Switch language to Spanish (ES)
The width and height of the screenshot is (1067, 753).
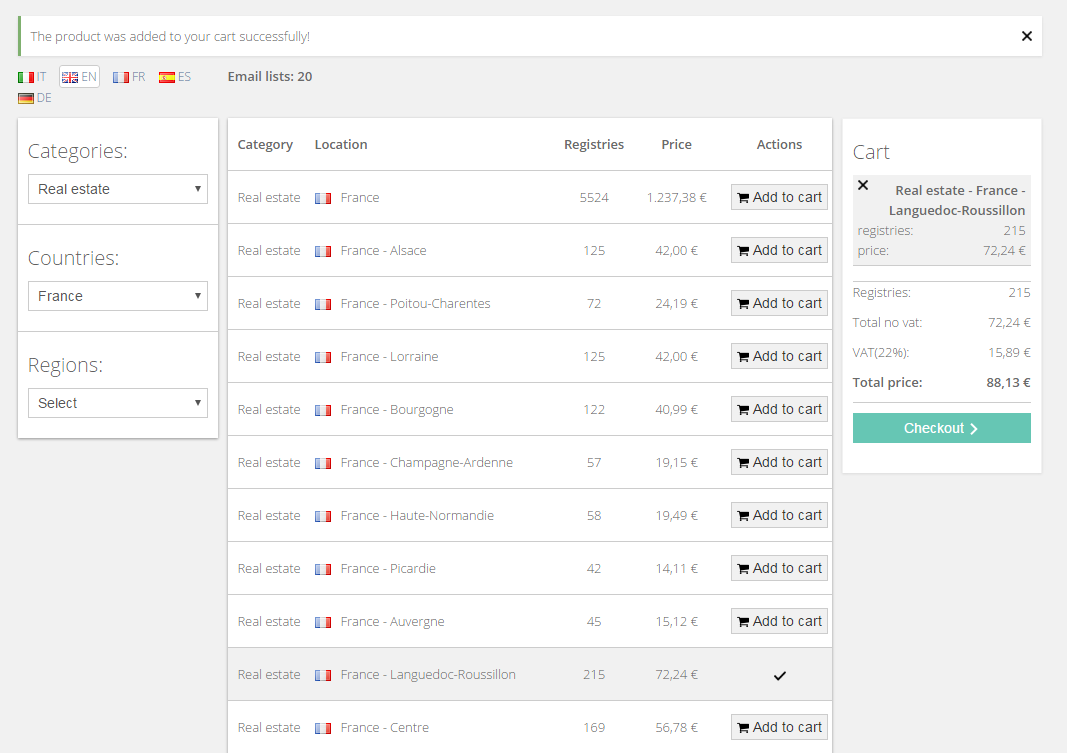pyautogui.click(x=175, y=77)
